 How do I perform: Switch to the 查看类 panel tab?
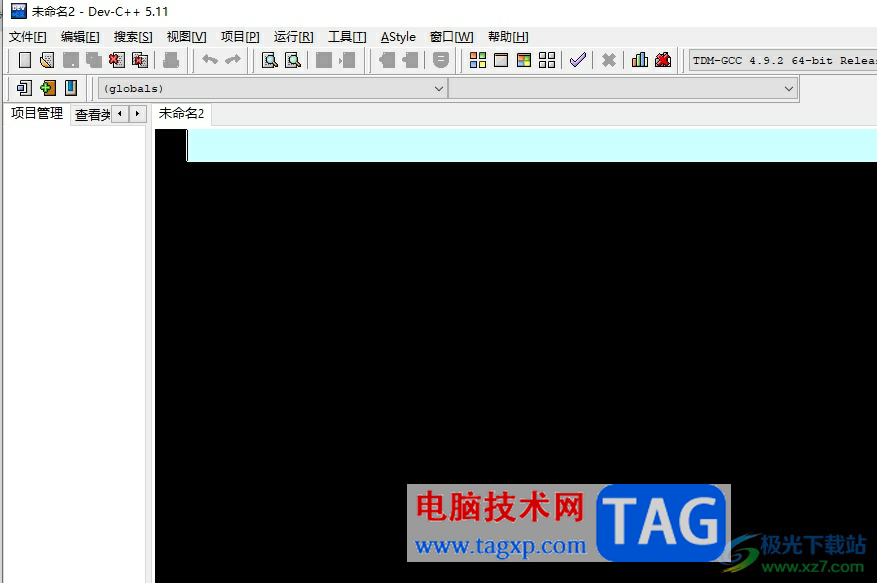[92, 115]
